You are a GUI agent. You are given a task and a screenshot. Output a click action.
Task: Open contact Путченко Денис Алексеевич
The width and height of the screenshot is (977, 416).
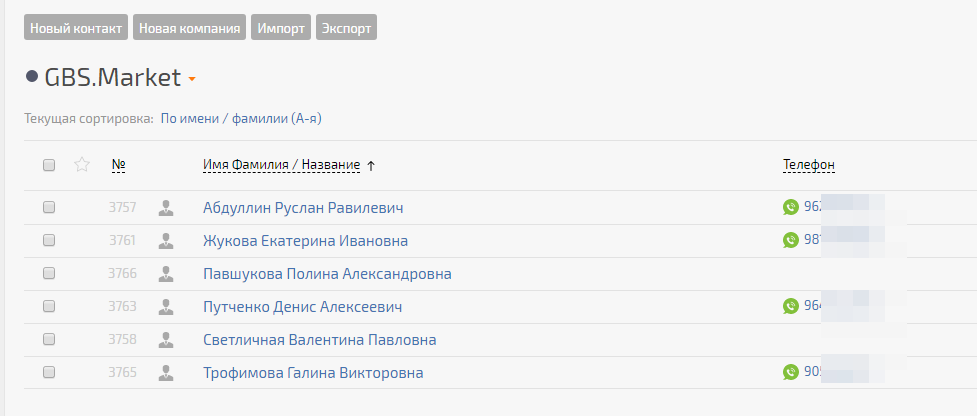(x=302, y=307)
